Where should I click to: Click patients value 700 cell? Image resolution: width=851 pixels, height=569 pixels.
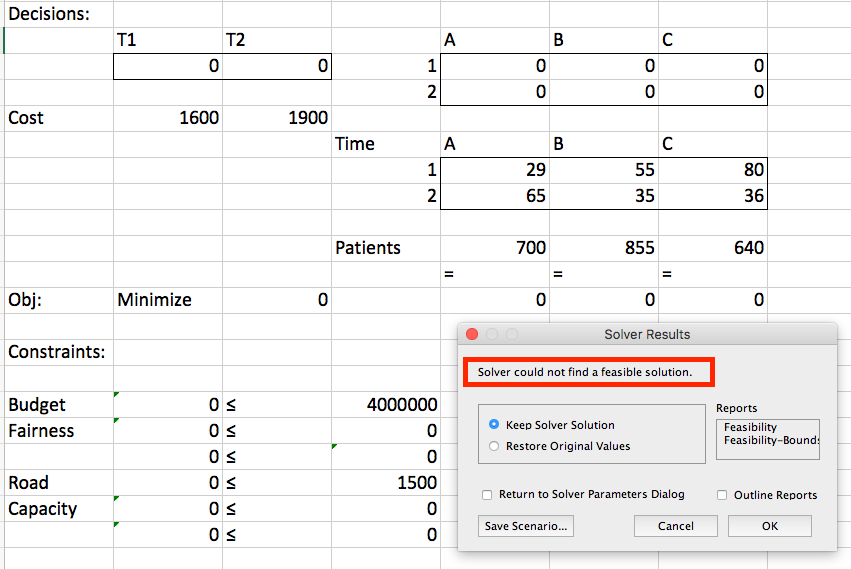[x=495, y=248]
